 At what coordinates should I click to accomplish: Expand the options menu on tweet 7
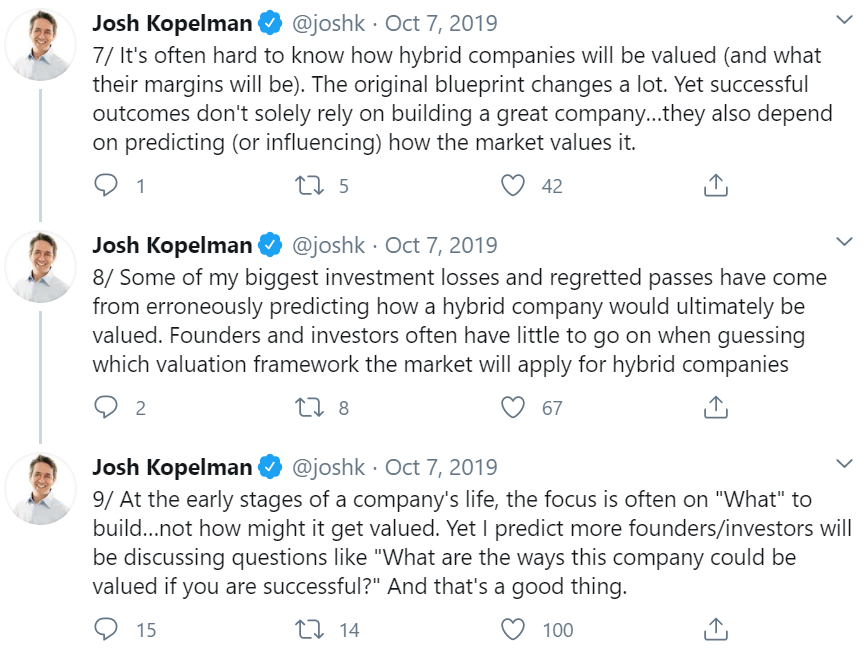click(x=844, y=18)
